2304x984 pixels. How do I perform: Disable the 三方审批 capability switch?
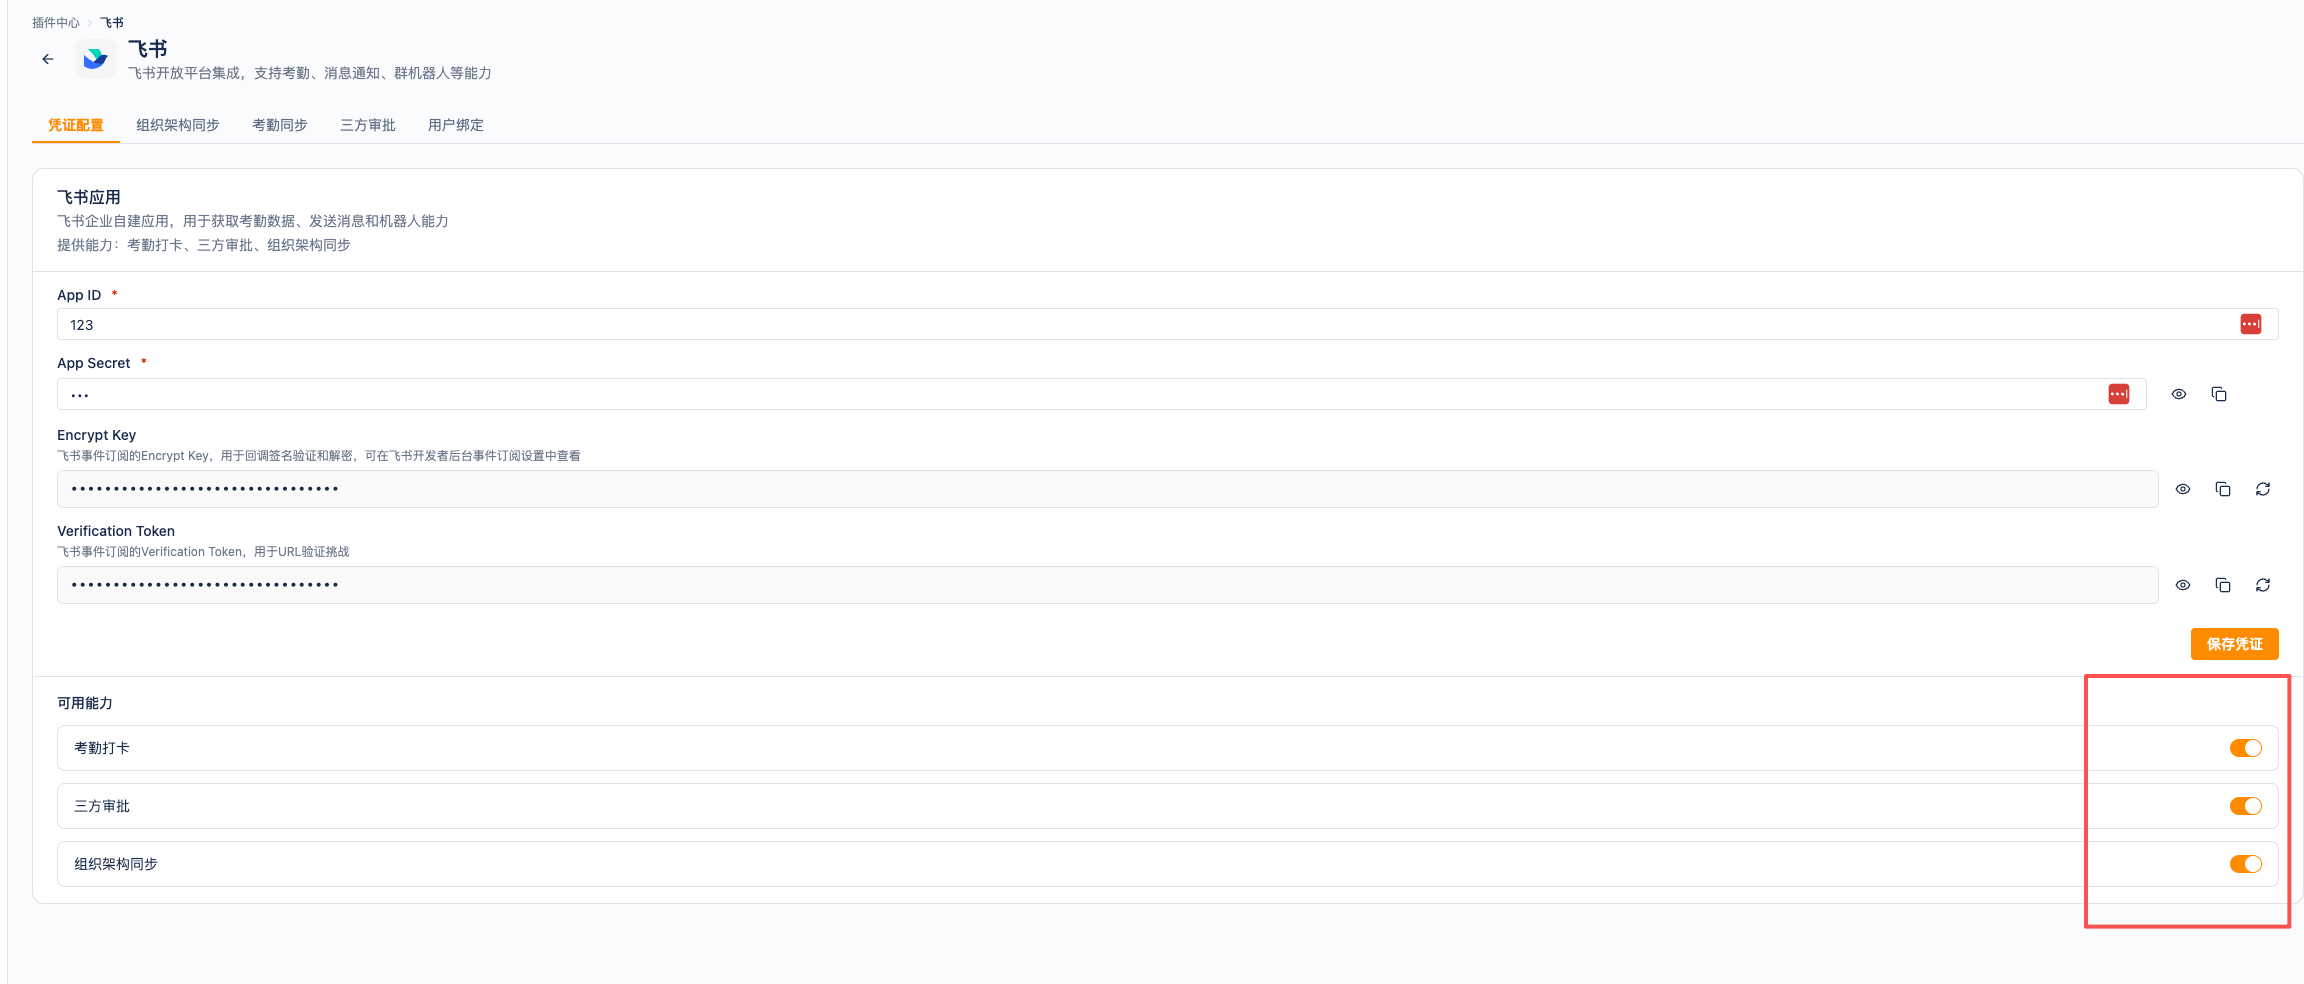click(x=2245, y=806)
